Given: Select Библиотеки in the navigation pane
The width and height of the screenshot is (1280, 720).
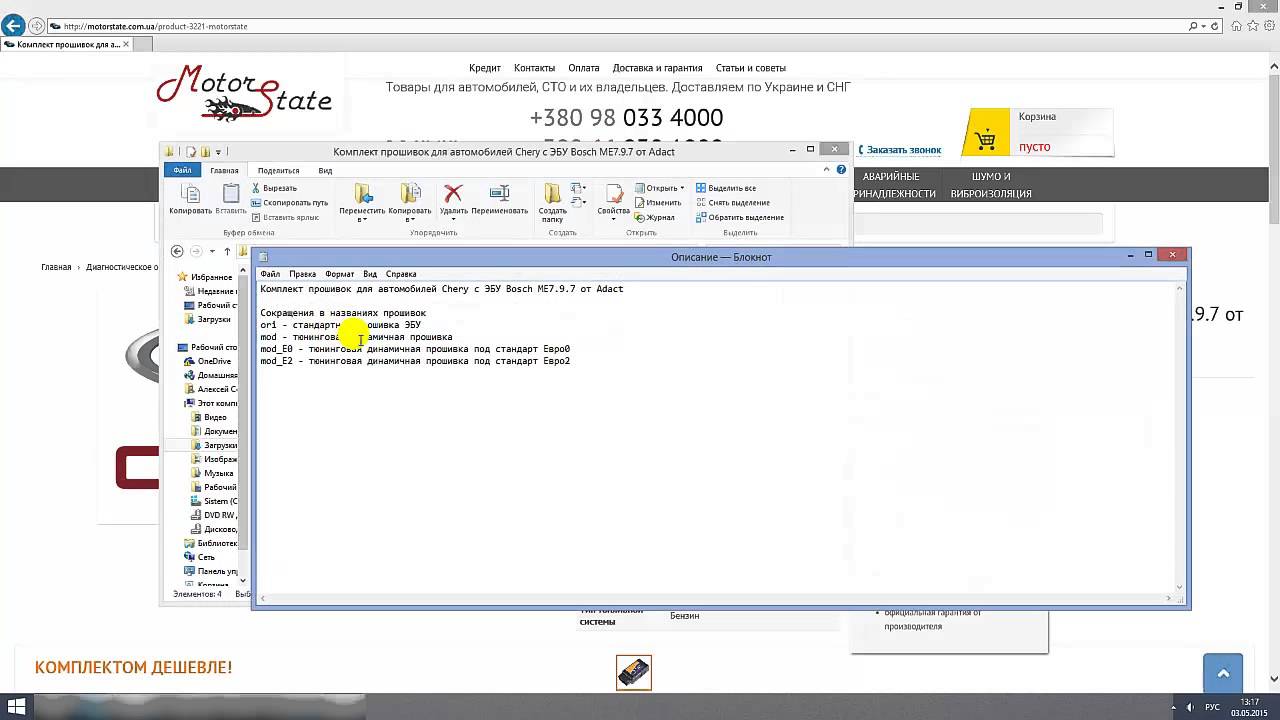Looking at the screenshot, I should tap(210, 543).
